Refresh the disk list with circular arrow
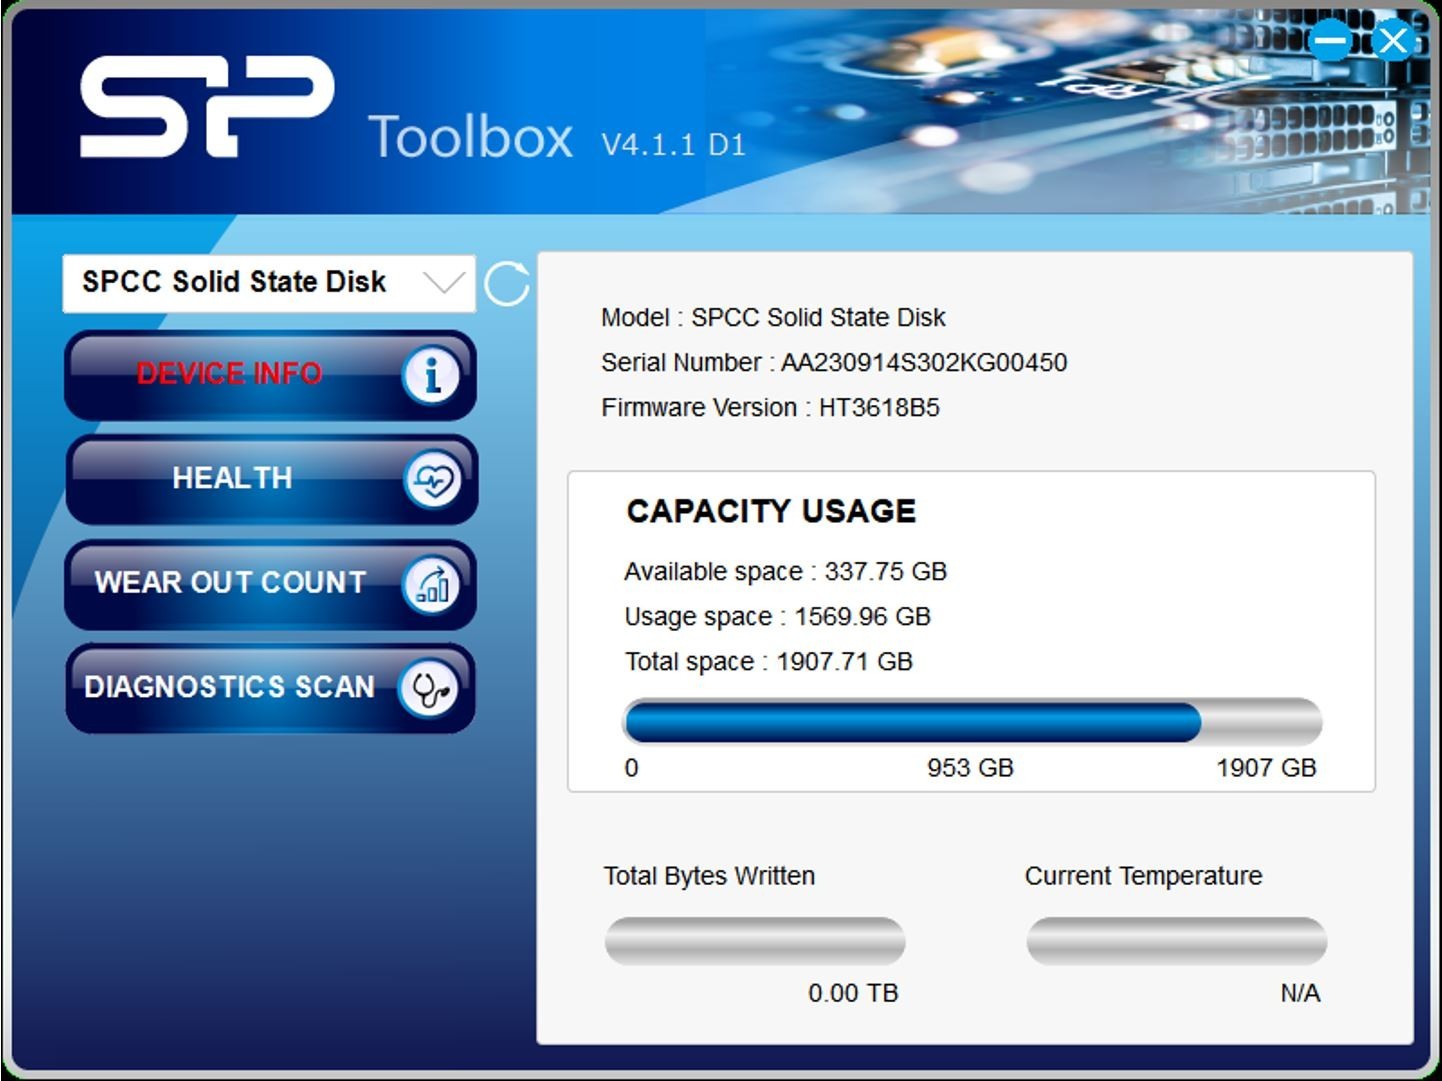This screenshot has height=1081, width=1442. pos(506,284)
